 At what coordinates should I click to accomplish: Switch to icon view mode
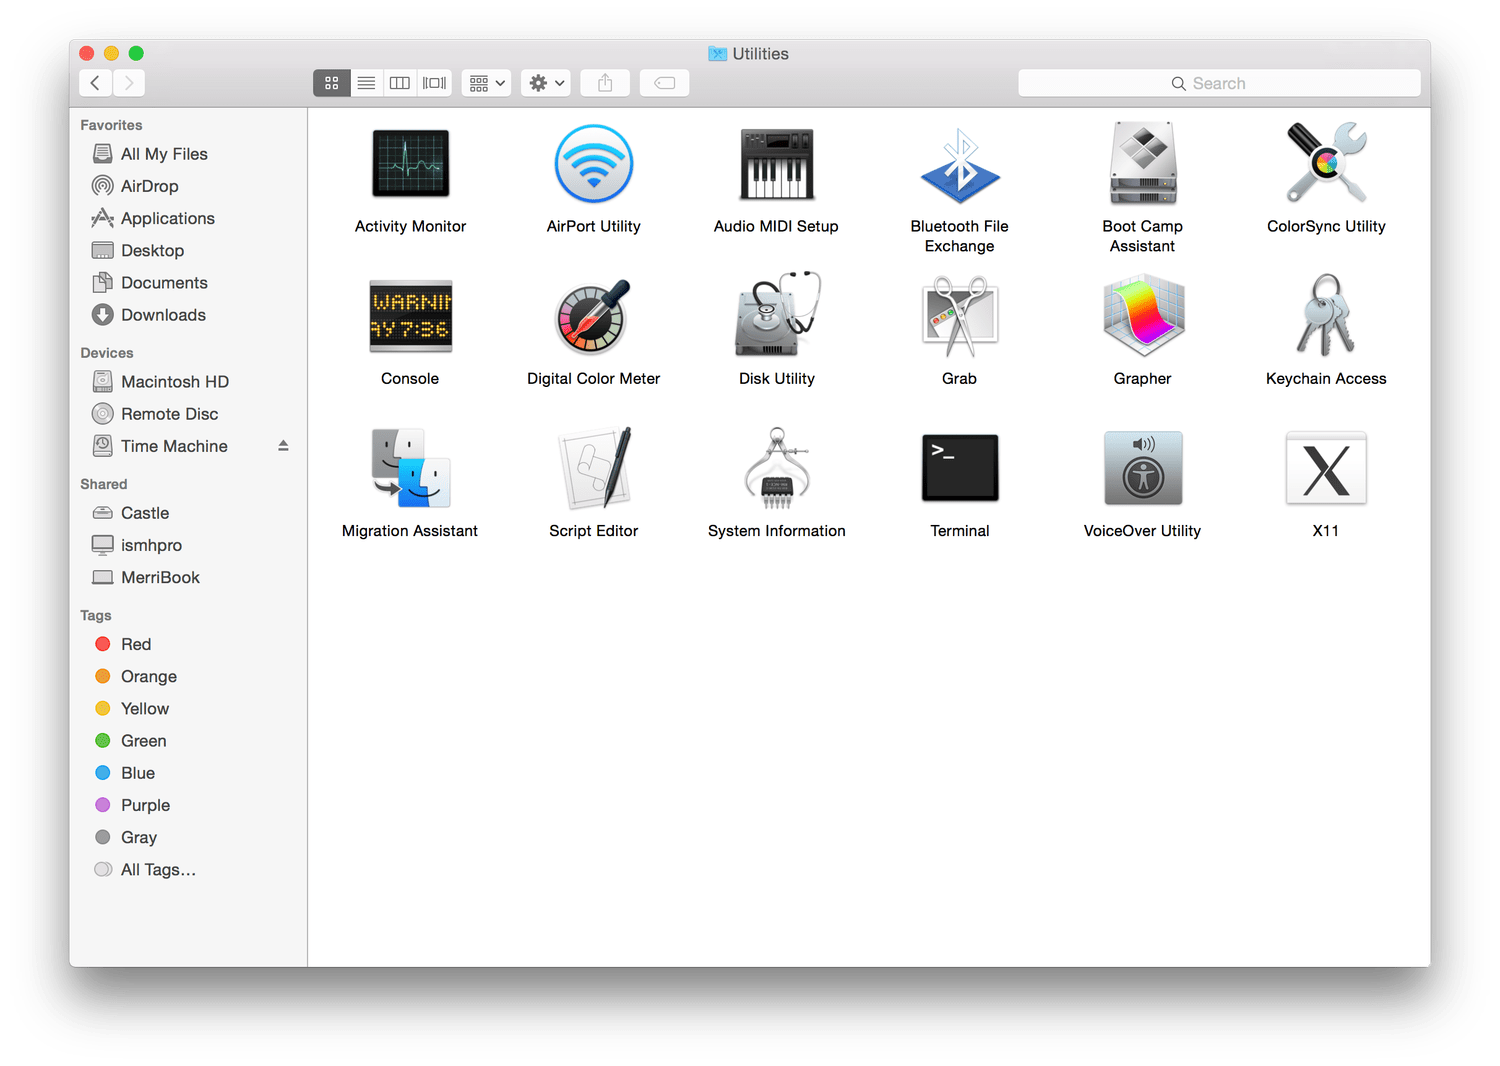tap(332, 83)
